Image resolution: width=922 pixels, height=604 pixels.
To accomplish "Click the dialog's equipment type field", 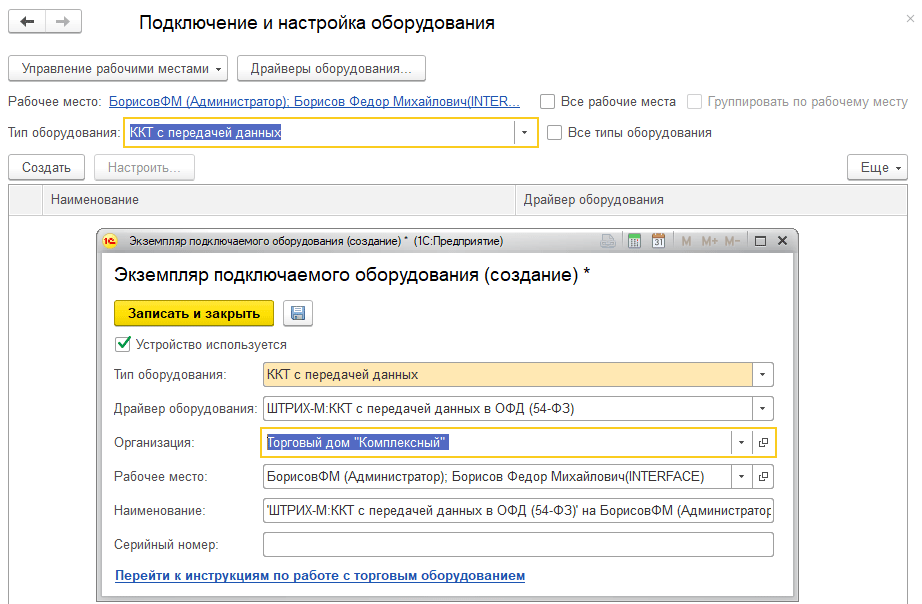I will point(507,375).
